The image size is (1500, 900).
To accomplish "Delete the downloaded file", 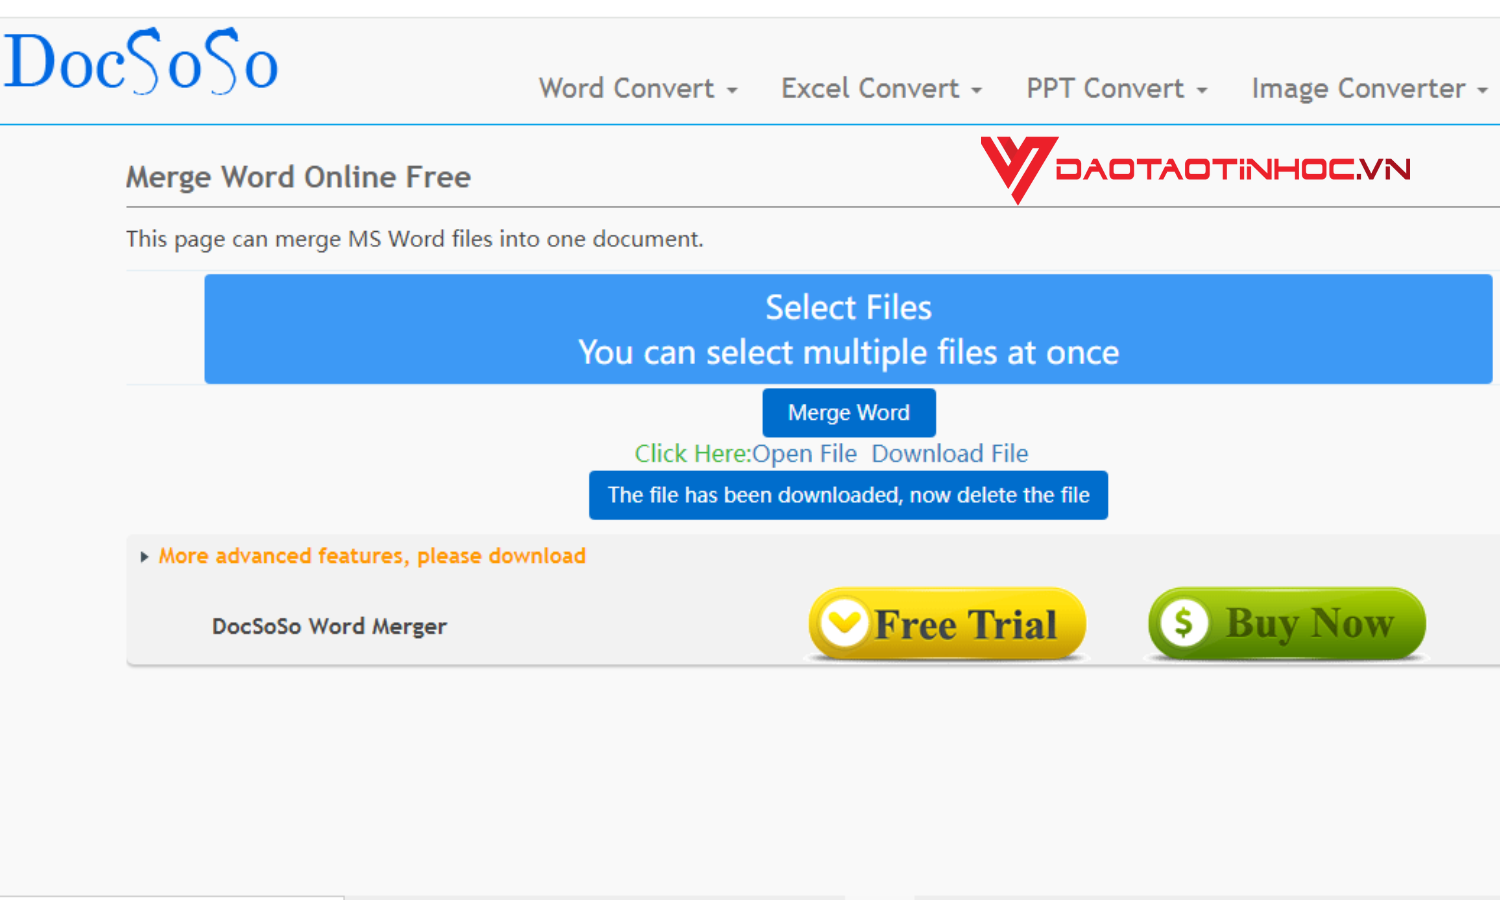I will [848, 494].
